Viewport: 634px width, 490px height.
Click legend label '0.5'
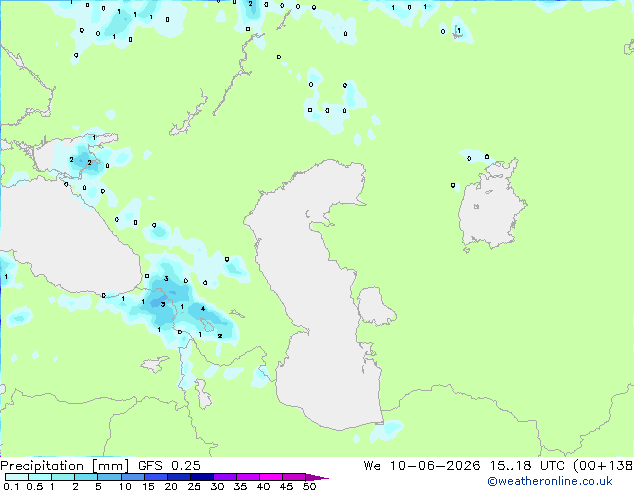click(x=34, y=486)
